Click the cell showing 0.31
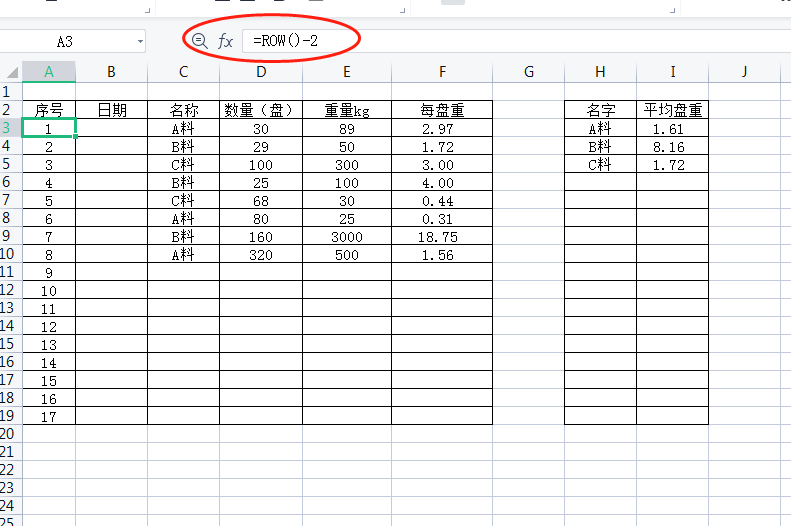Image resolution: width=791 pixels, height=526 pixels. pyautogui.click(x=442, y=218)
